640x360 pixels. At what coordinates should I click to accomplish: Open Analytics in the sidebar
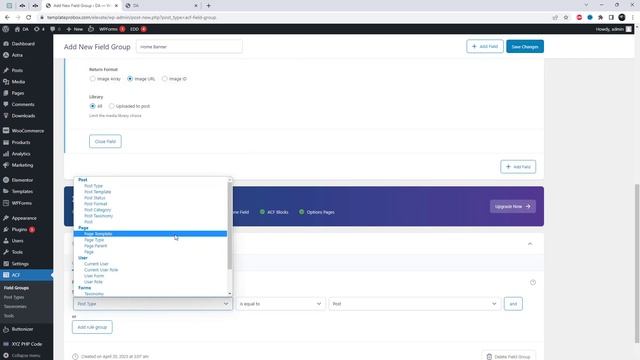click(x=21, y=154)
